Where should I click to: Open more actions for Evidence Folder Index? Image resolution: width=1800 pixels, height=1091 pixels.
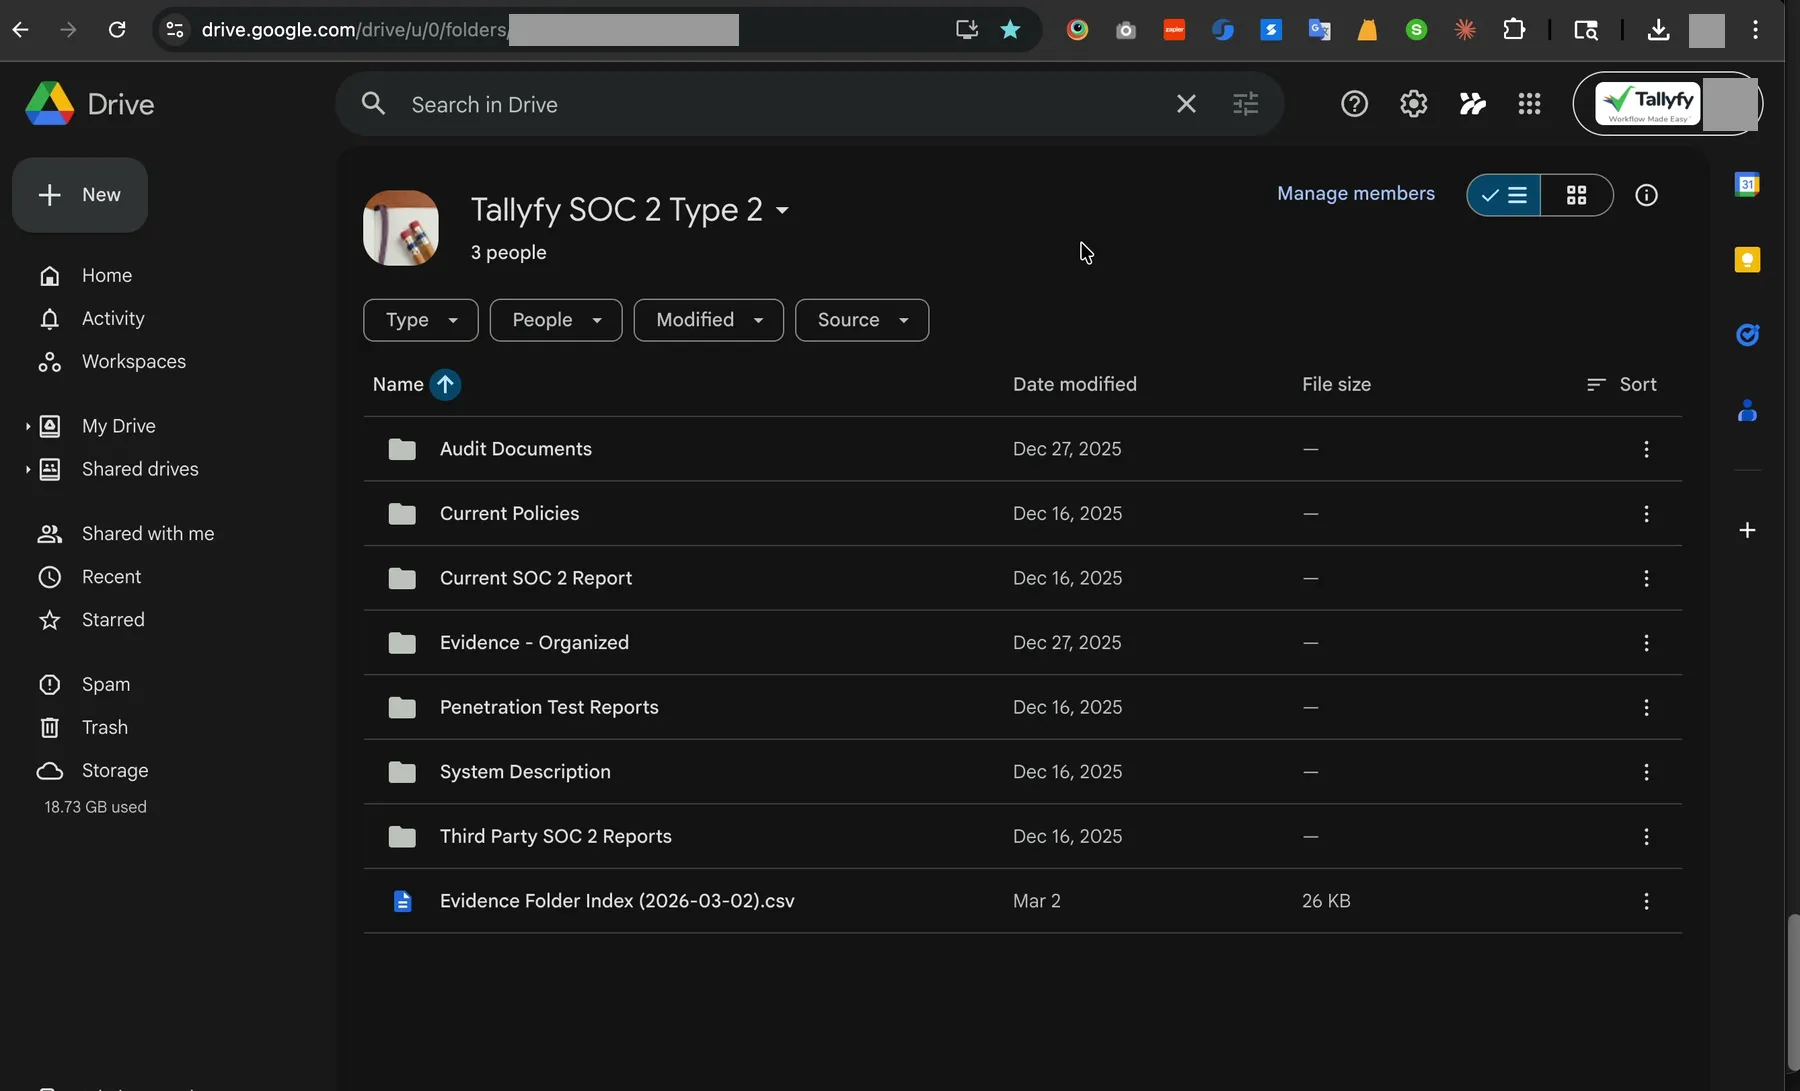(x=1646, y=901)
